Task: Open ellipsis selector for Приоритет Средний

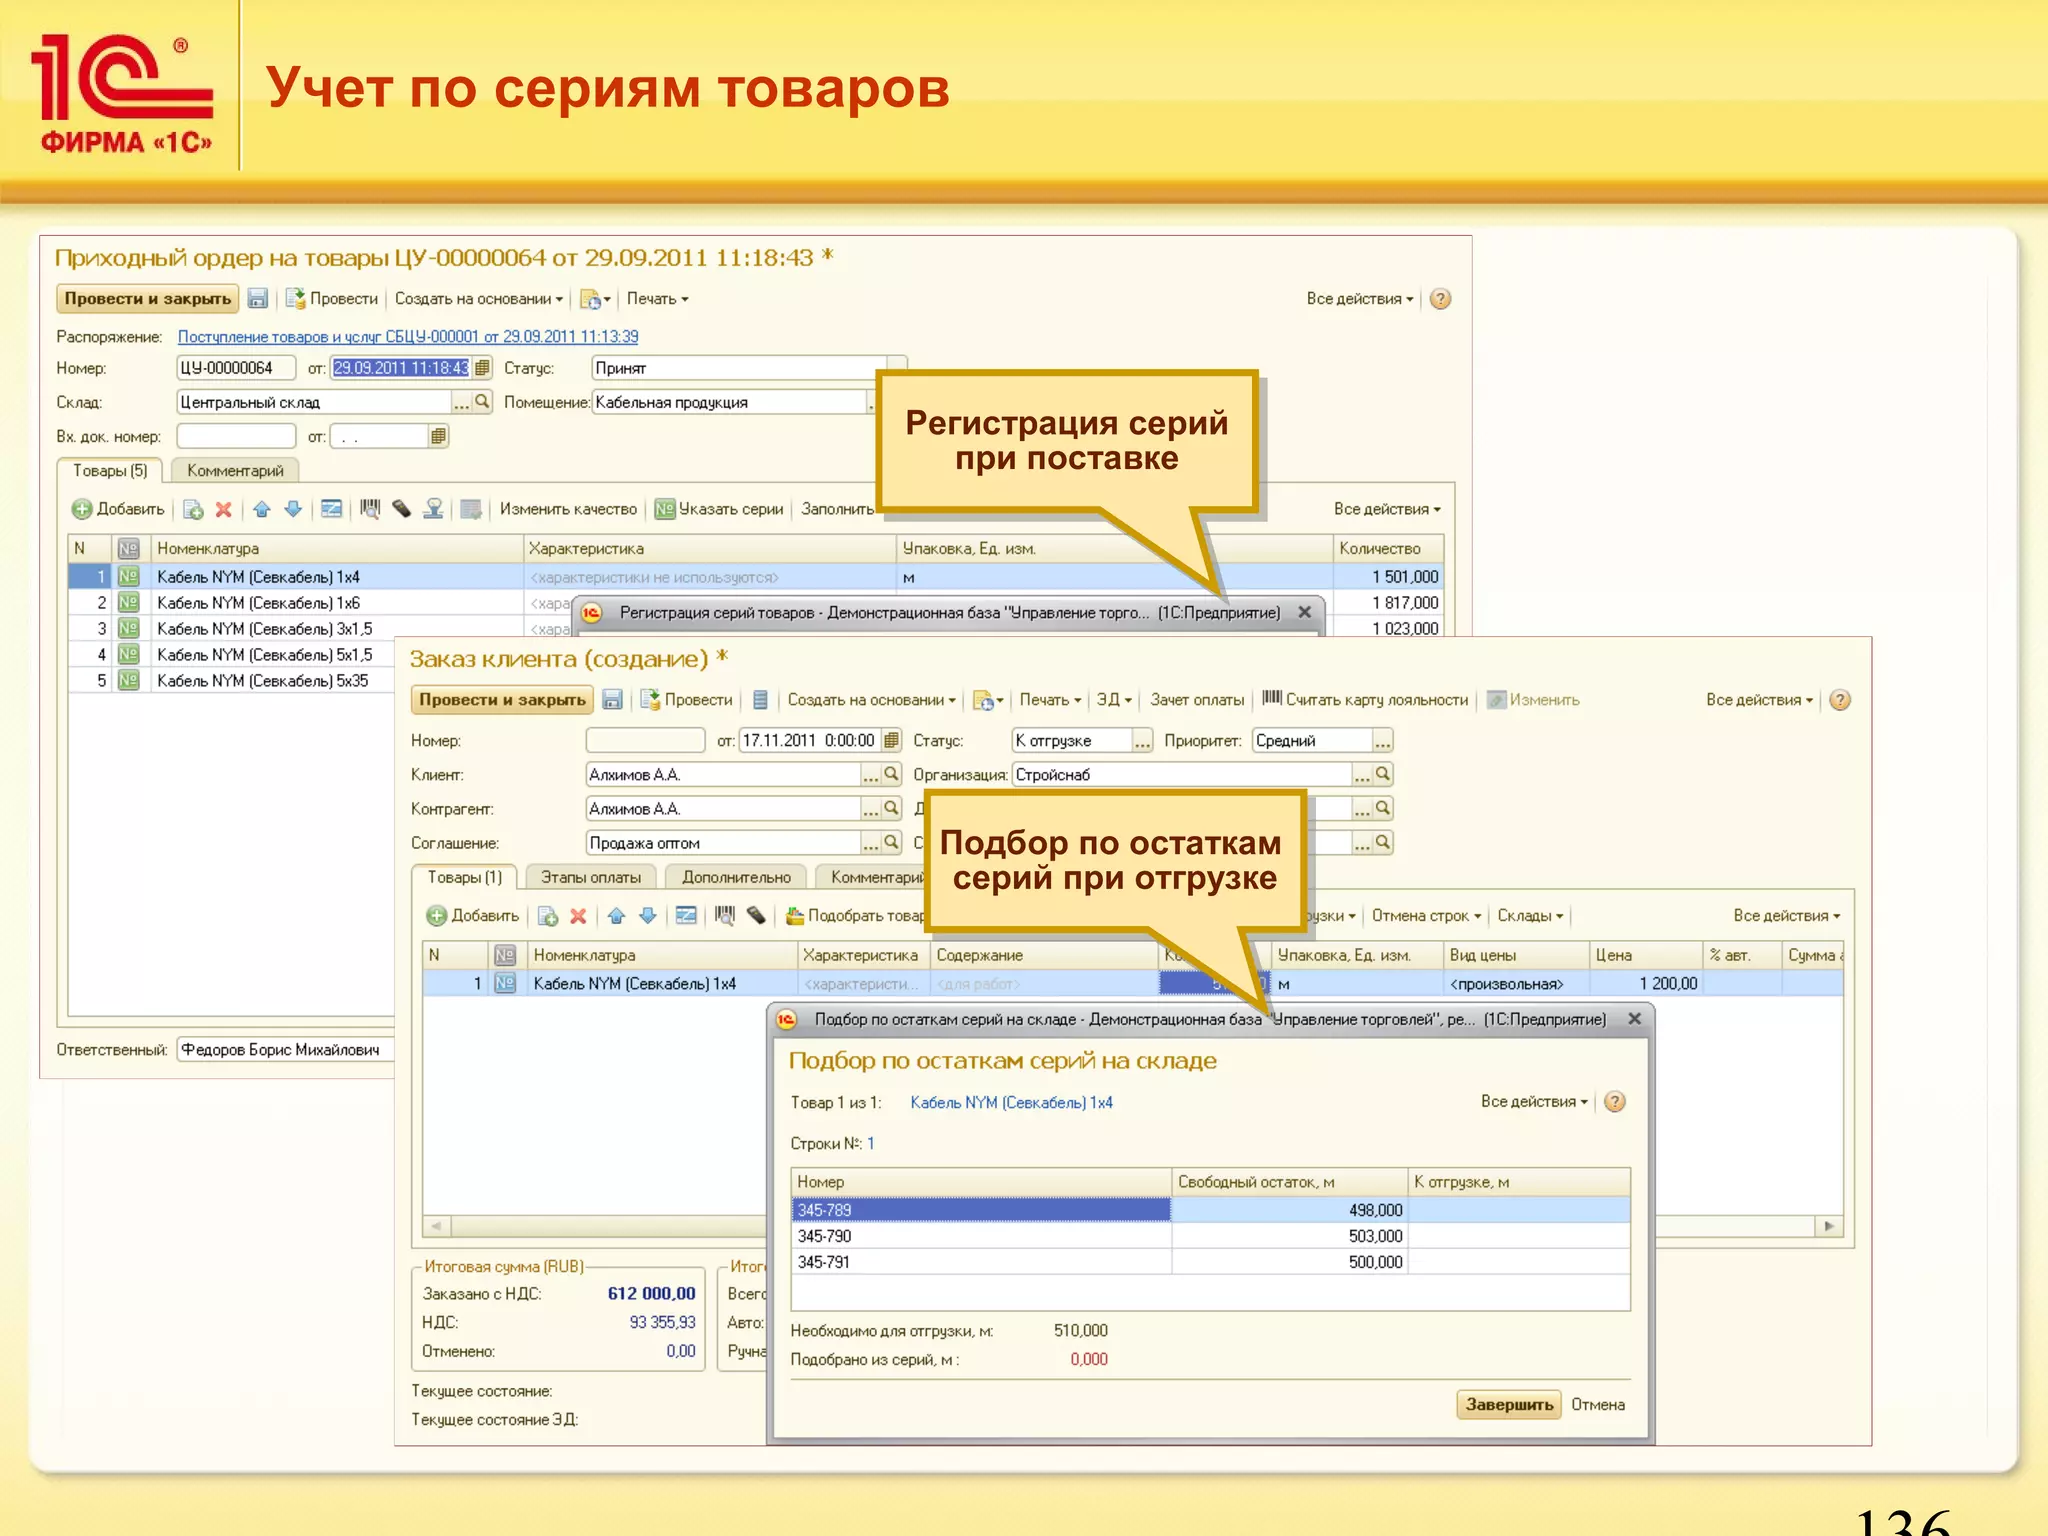Action: pos(1382,741)
